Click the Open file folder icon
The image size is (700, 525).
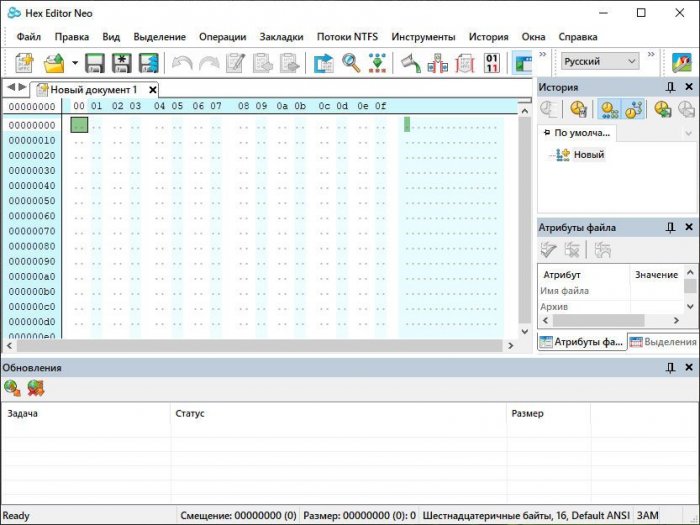(x=54, y=63)
